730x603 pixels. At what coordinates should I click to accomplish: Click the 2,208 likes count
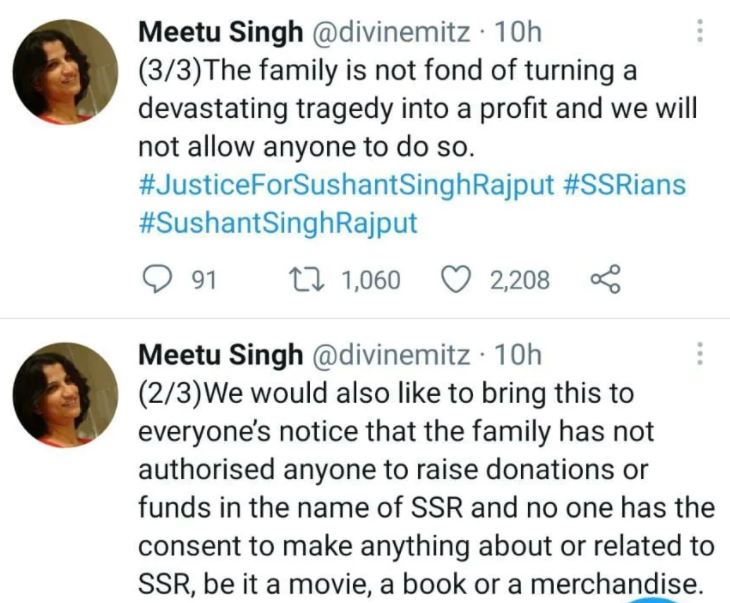click(x=519, y=280)
